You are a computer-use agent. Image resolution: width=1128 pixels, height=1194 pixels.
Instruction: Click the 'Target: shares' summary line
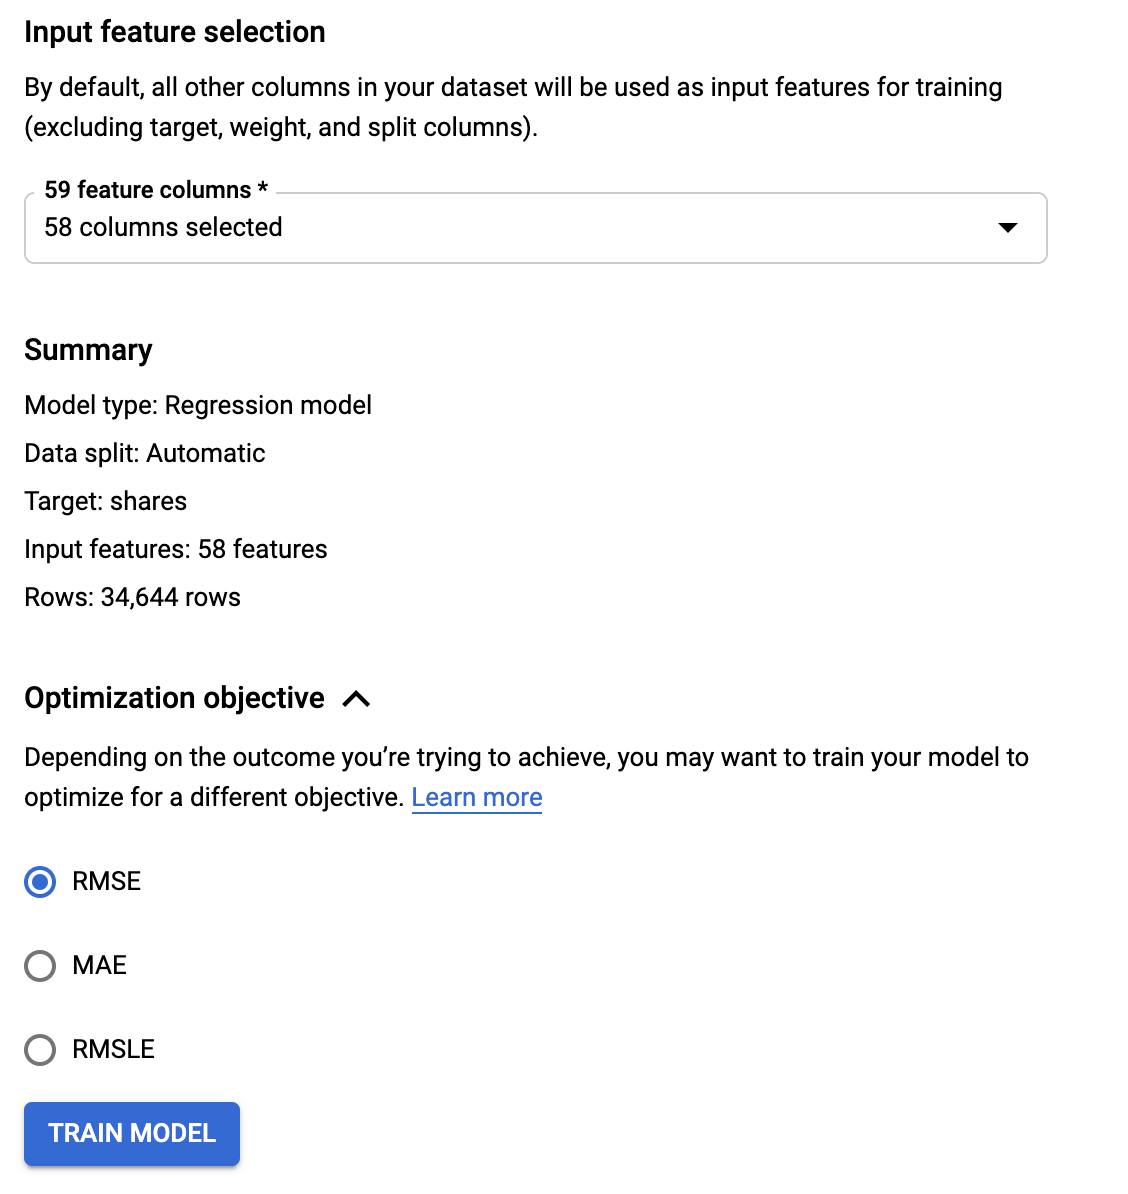pos(106,501)
